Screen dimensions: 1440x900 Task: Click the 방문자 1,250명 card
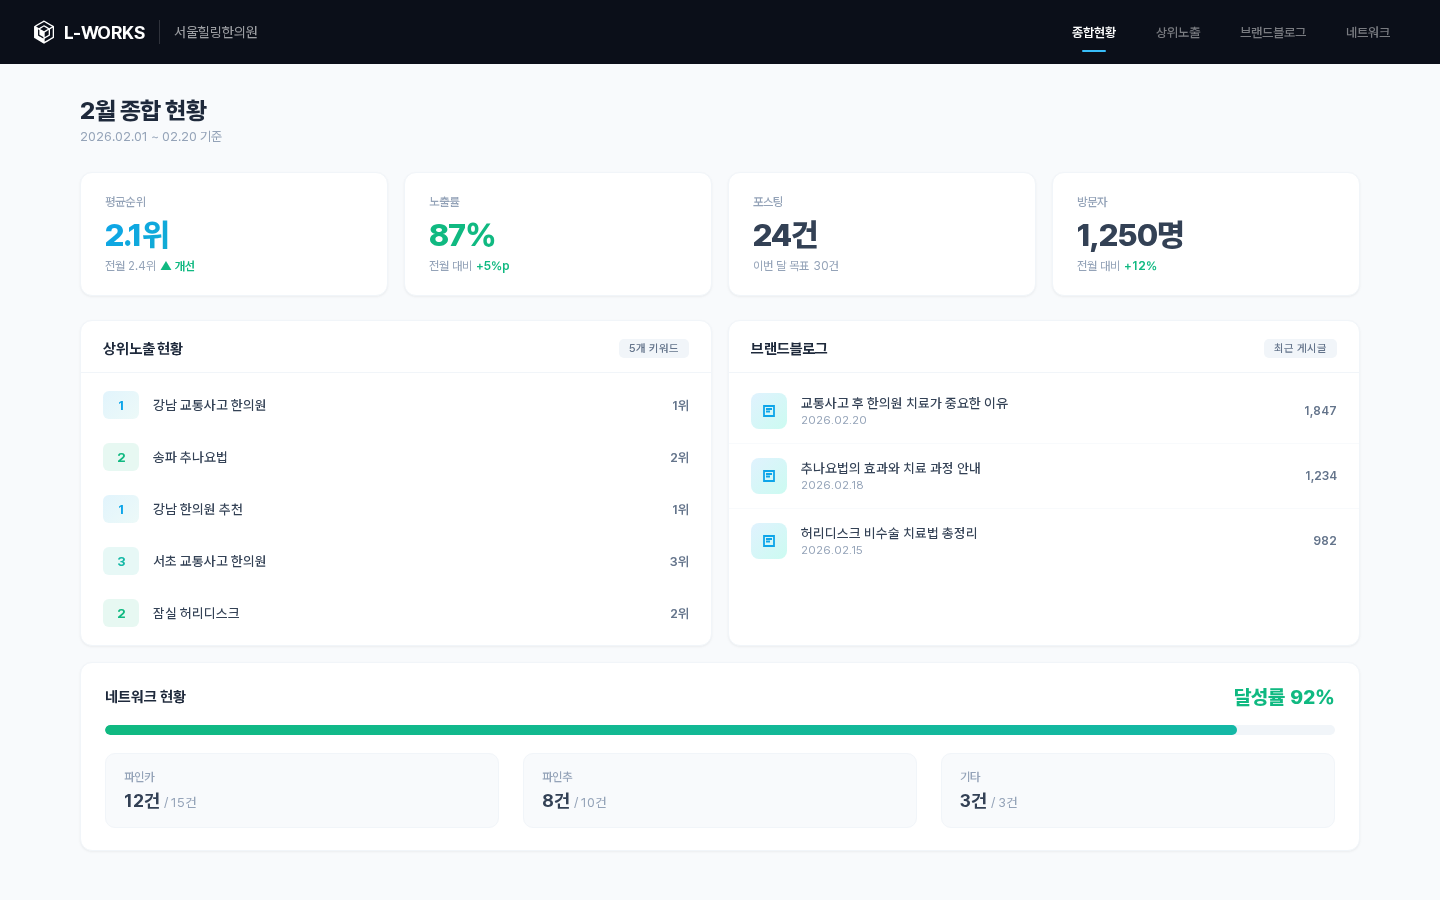1205,234
